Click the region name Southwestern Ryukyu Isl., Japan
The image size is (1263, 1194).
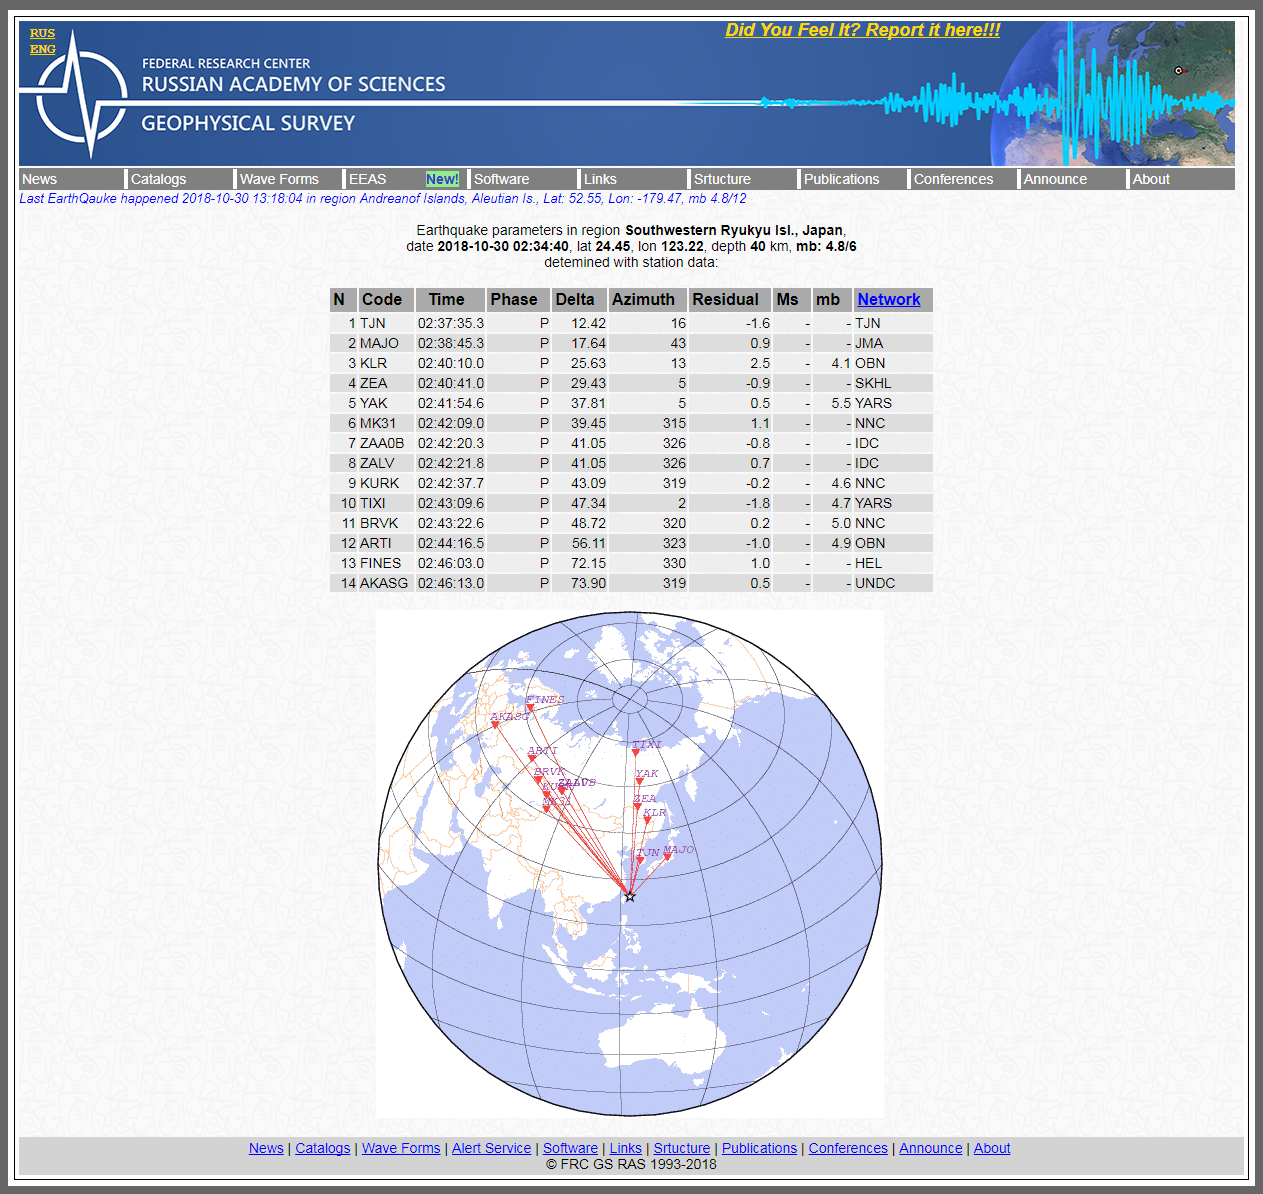coord(734,230)
